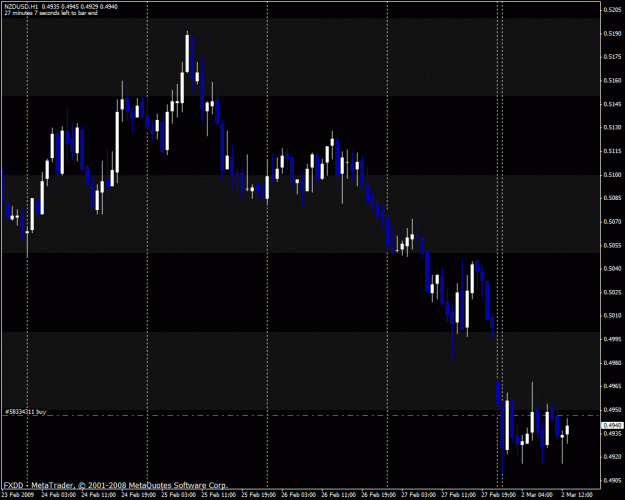Click the 0.4920 price axis label
Screen dimensions: 625x500
[613, 457]
